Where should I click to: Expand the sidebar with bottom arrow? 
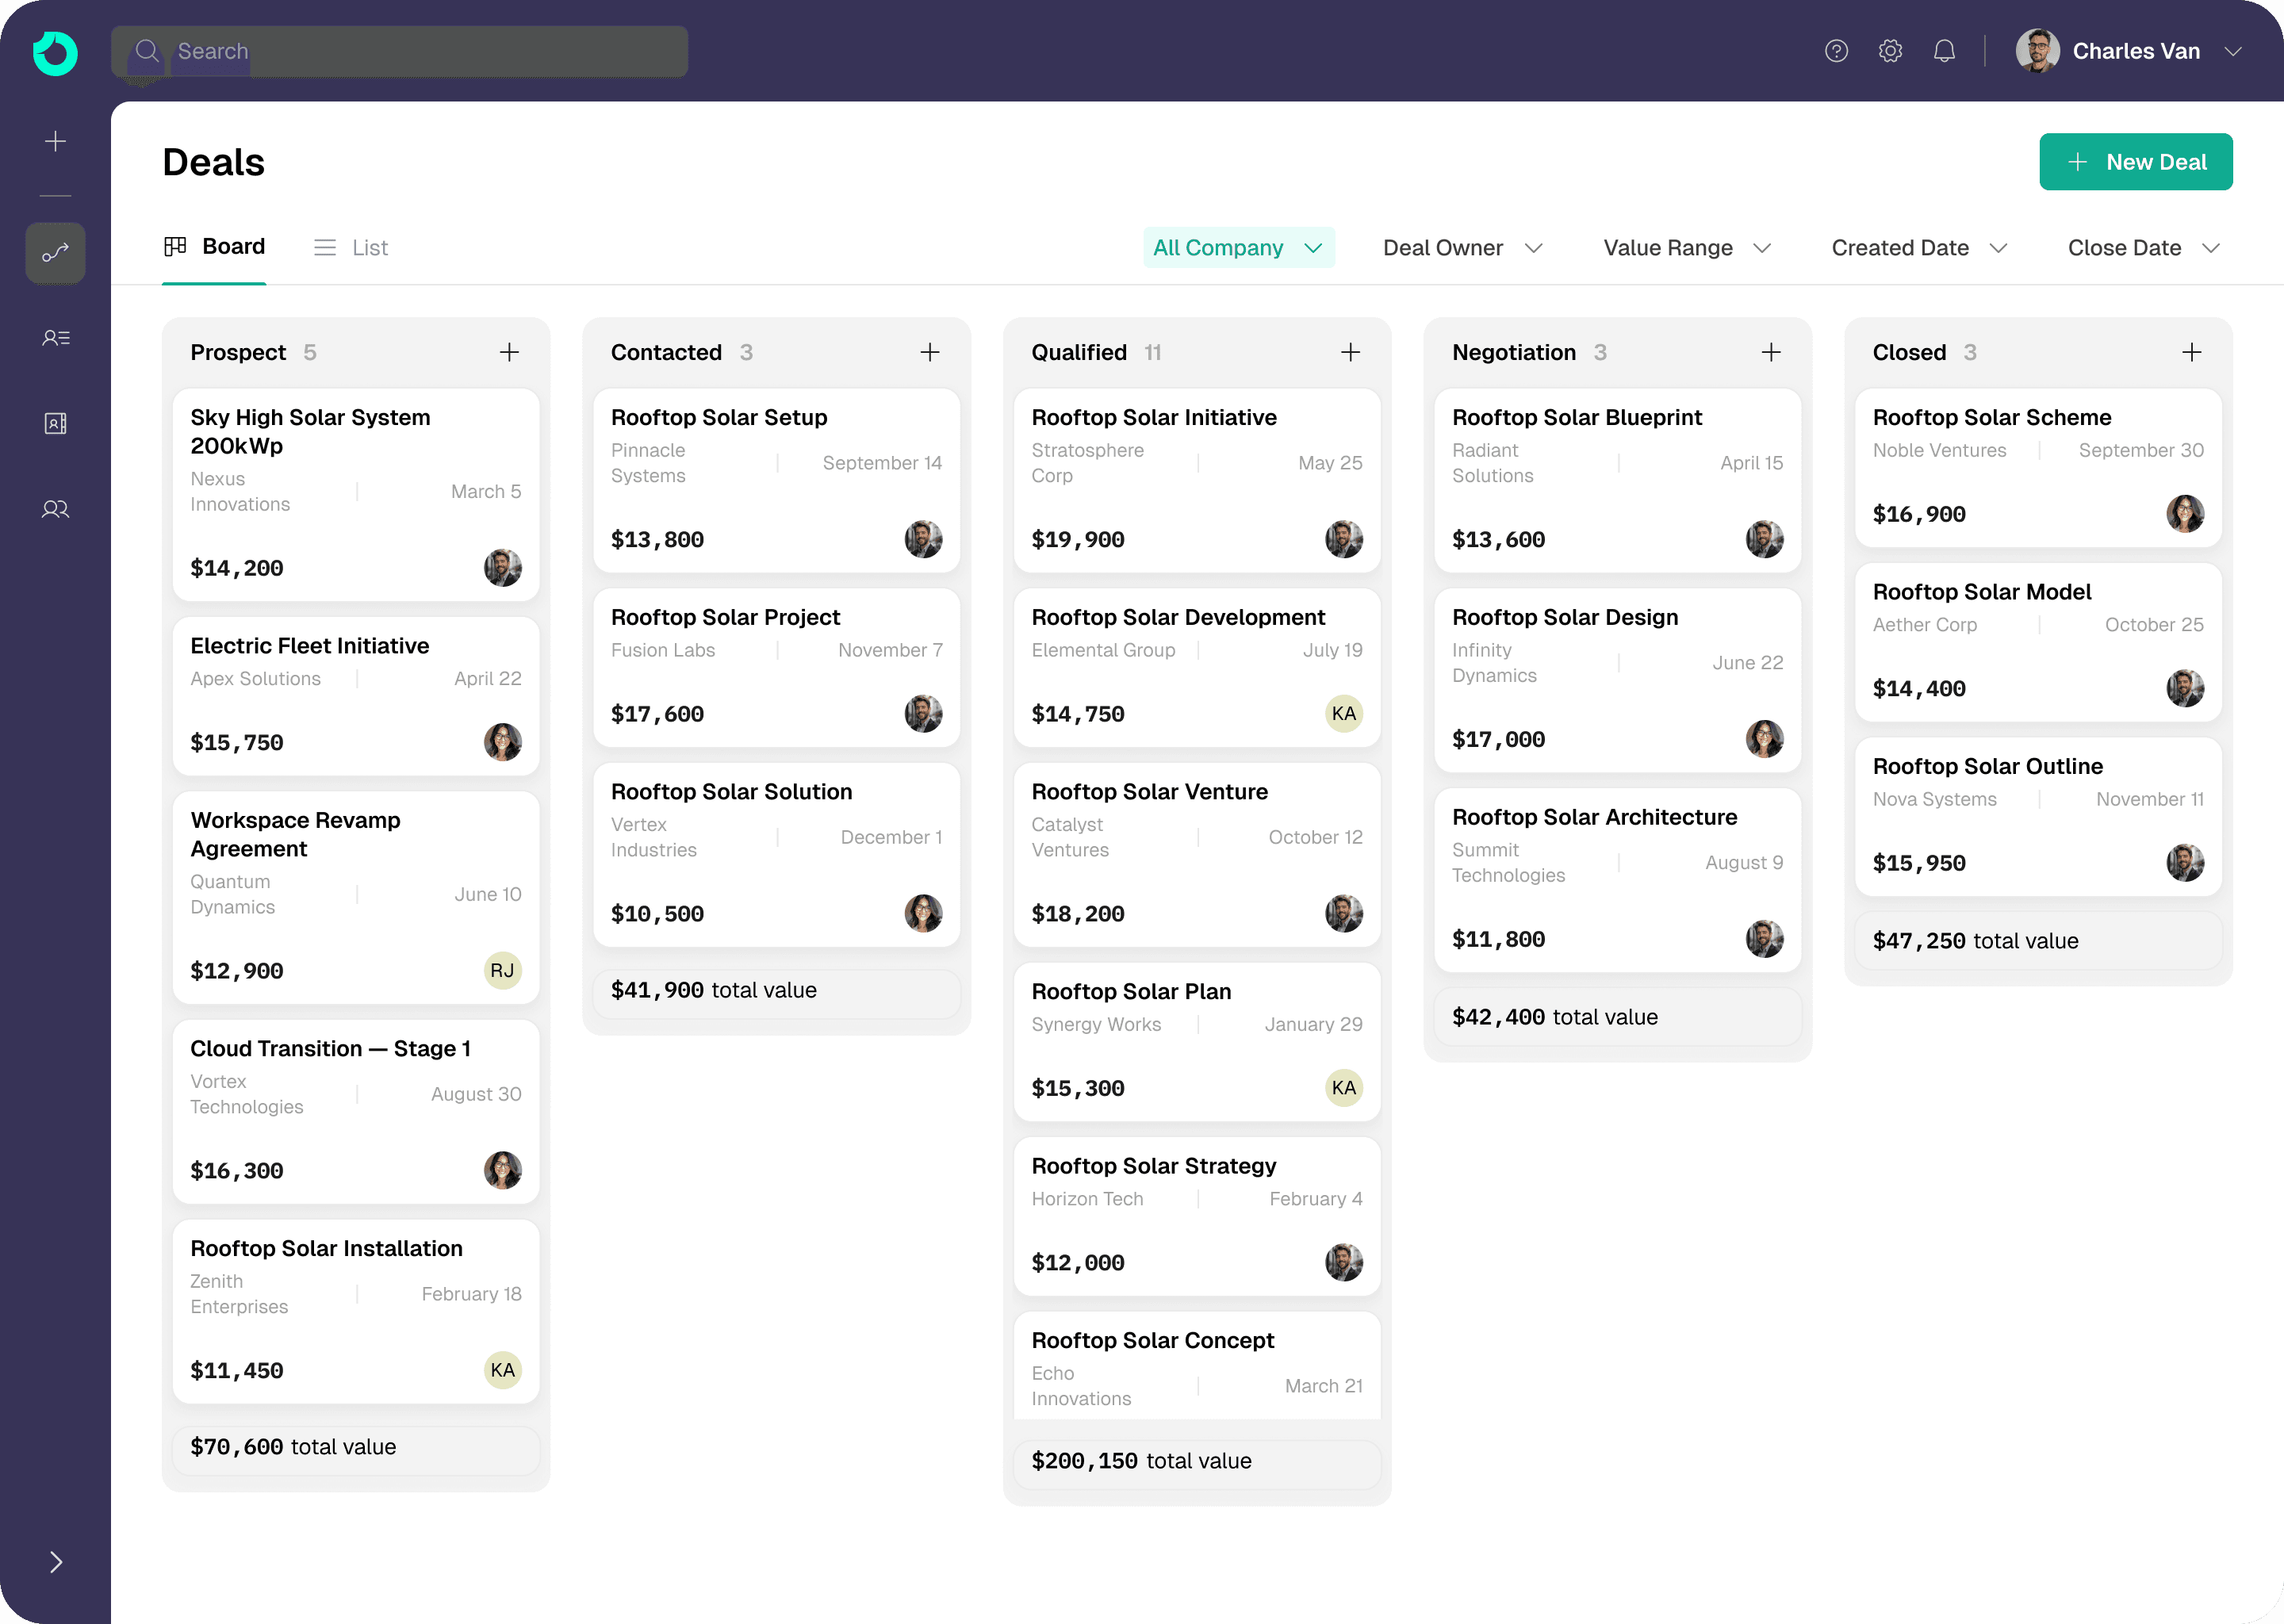(56, 1562)
